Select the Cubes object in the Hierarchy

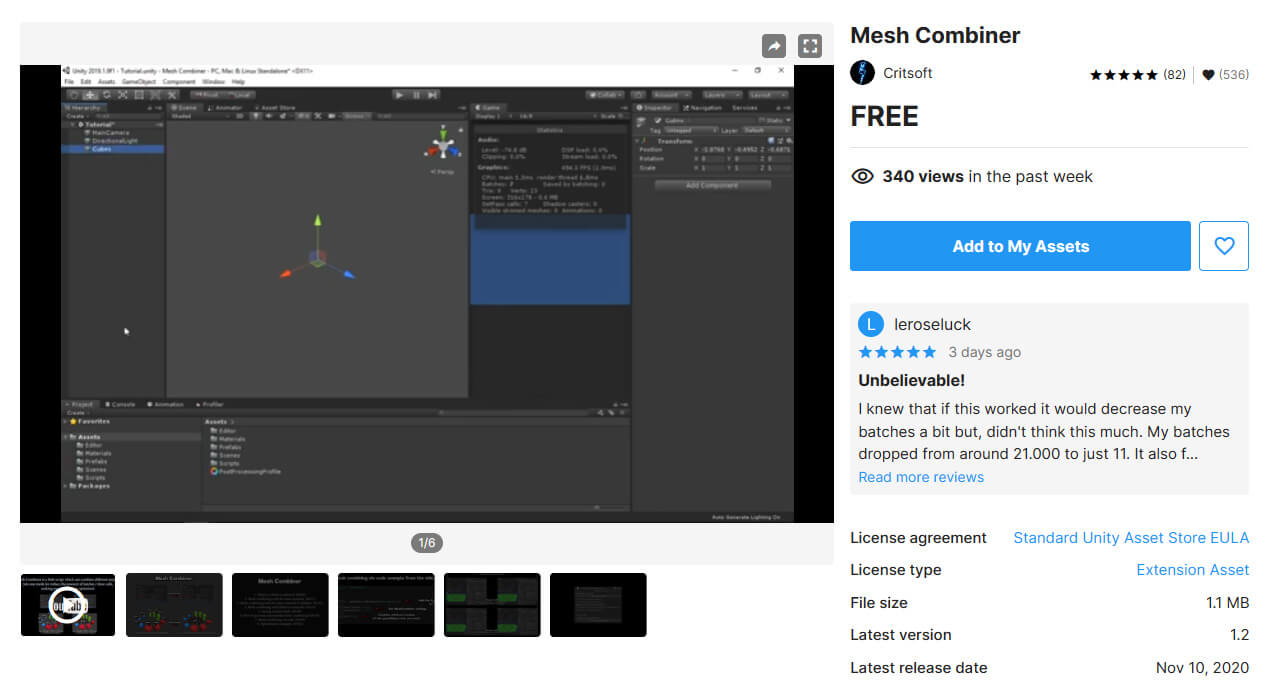click(x=113, y=149)
